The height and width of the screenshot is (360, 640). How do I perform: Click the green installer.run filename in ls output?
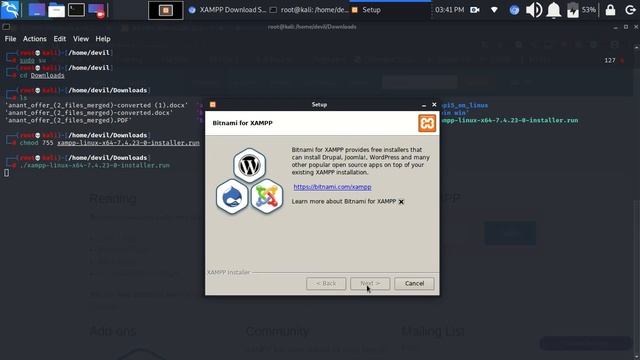509,120
